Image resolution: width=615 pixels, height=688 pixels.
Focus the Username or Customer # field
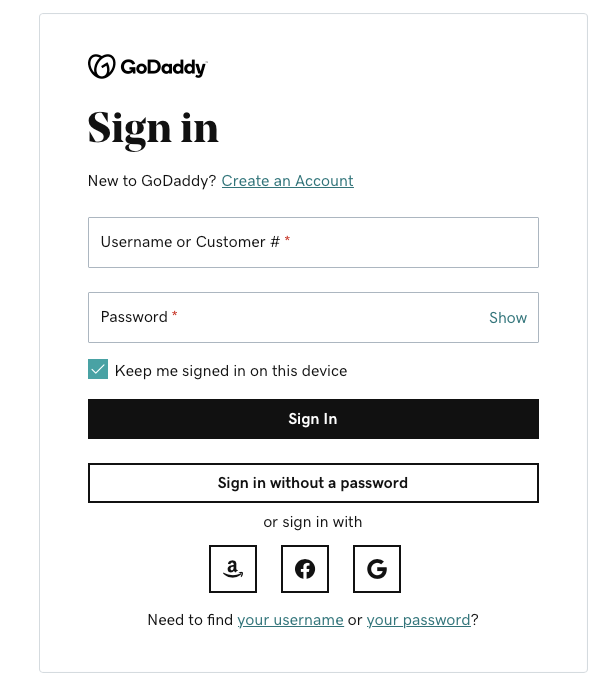click(x=313, y=242)
